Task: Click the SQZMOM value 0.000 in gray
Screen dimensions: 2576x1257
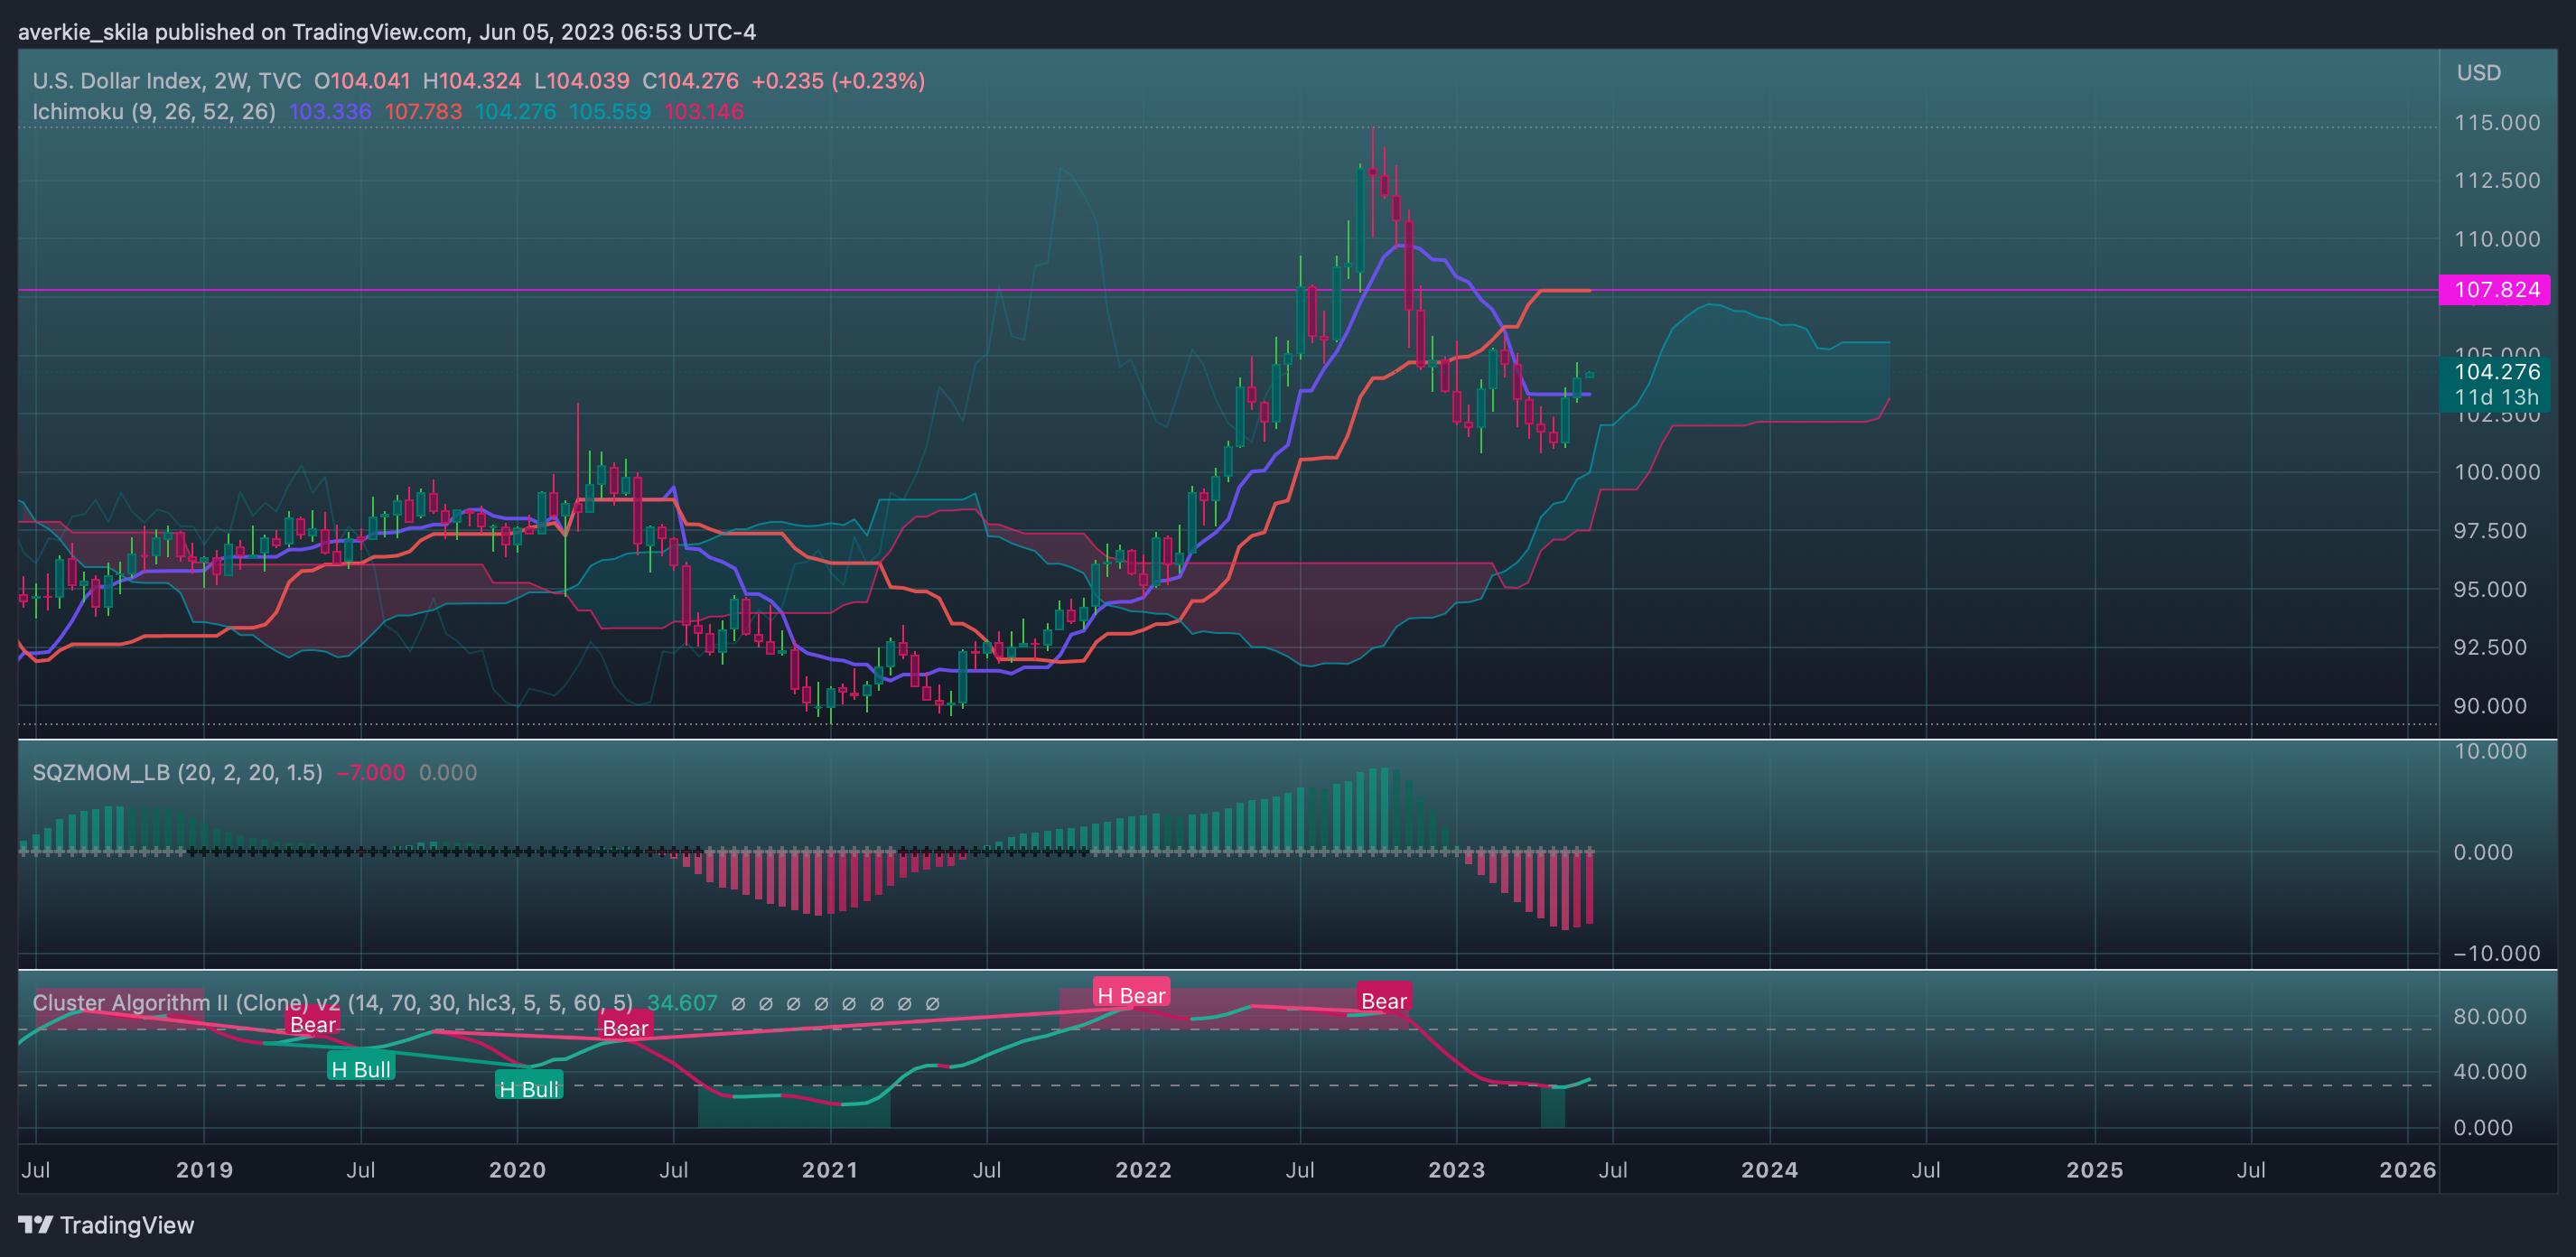Action: click(448, 772)
